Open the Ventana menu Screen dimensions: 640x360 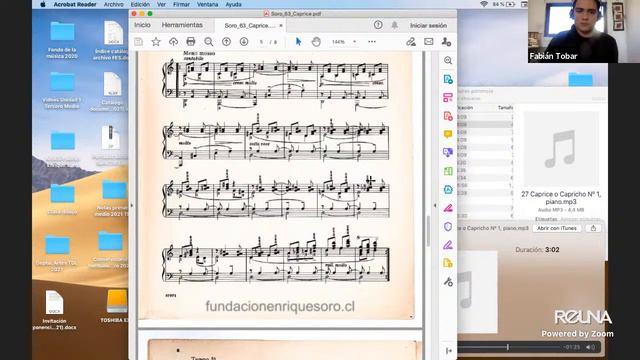coord(207,4)
